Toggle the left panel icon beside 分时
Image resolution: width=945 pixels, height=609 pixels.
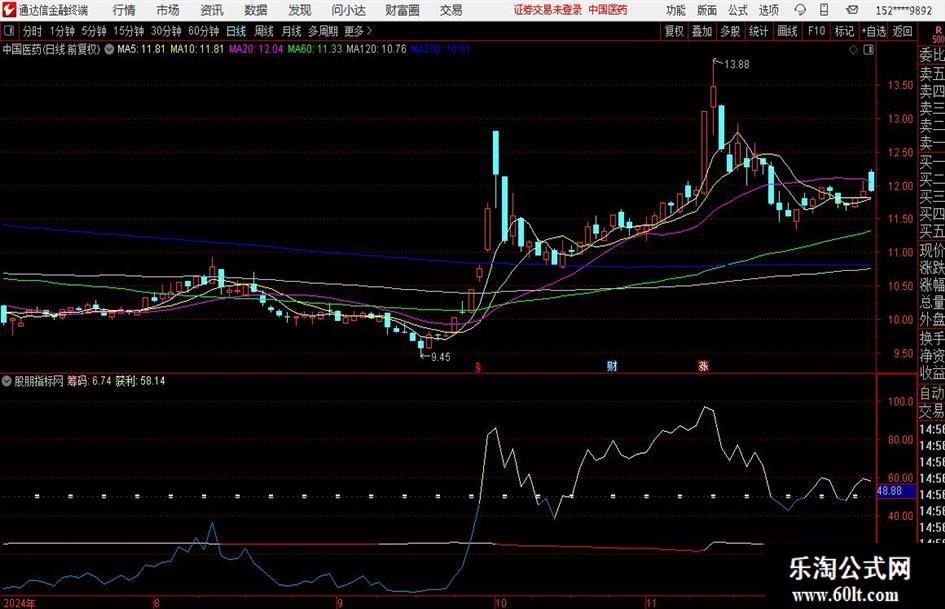coord(9,31)
